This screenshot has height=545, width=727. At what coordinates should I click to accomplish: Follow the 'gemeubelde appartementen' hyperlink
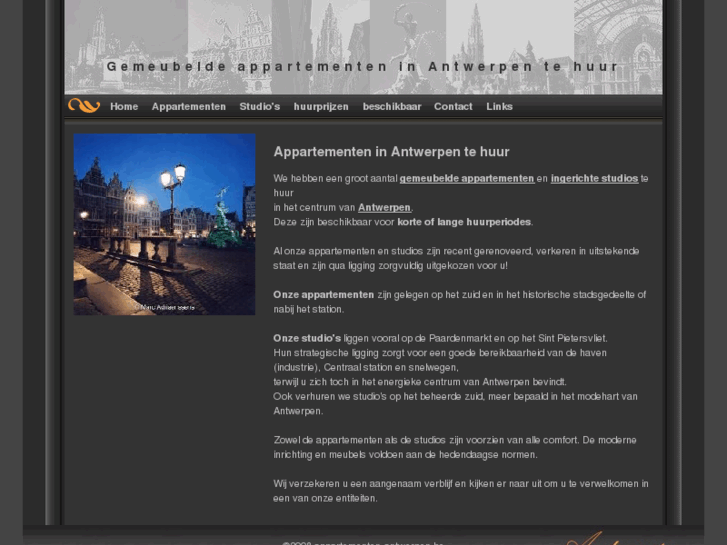[x=466, y=178]
